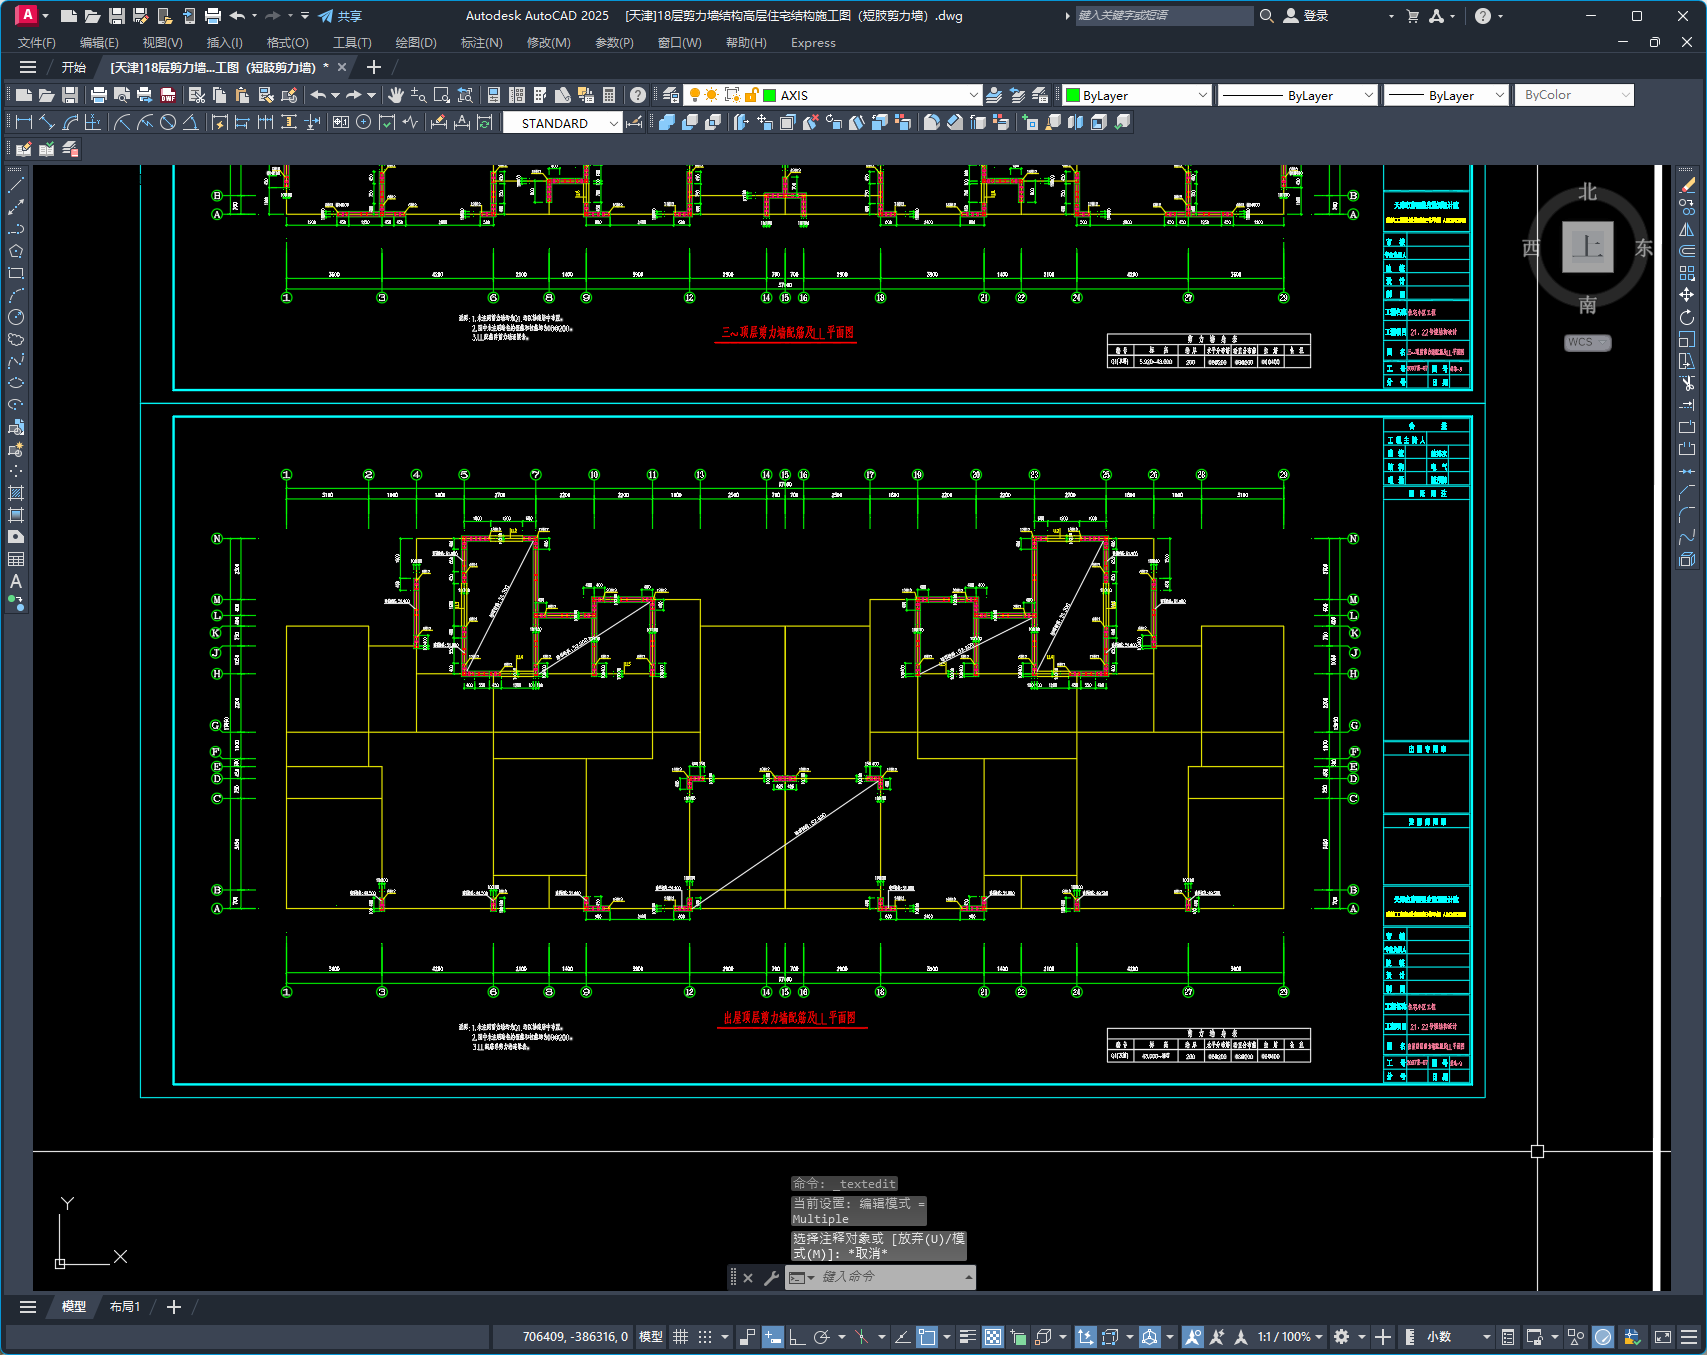1707x1355 pixels.
Task: Open the Express menu
Action: pos(813,43)
